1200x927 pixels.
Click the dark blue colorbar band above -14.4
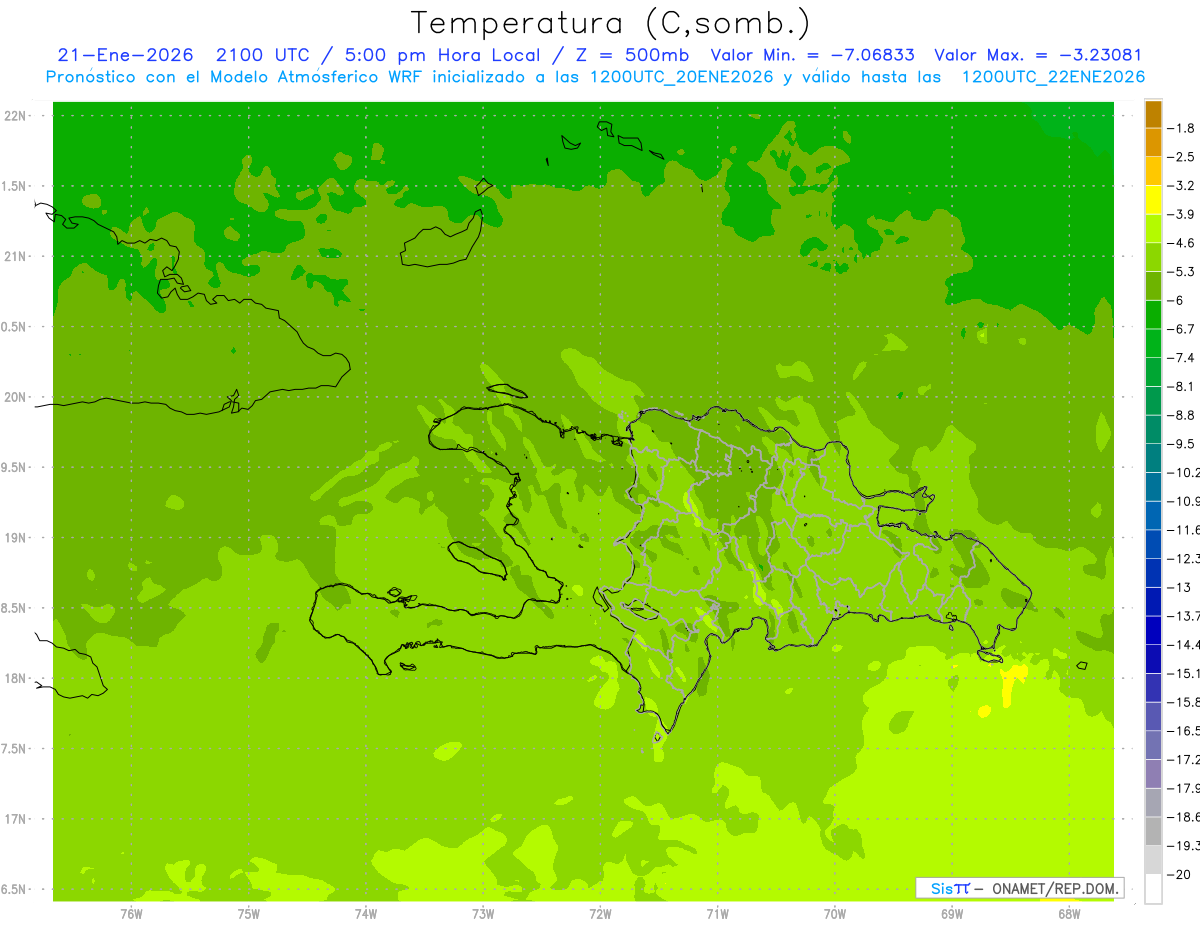[x=1153, y=630]
